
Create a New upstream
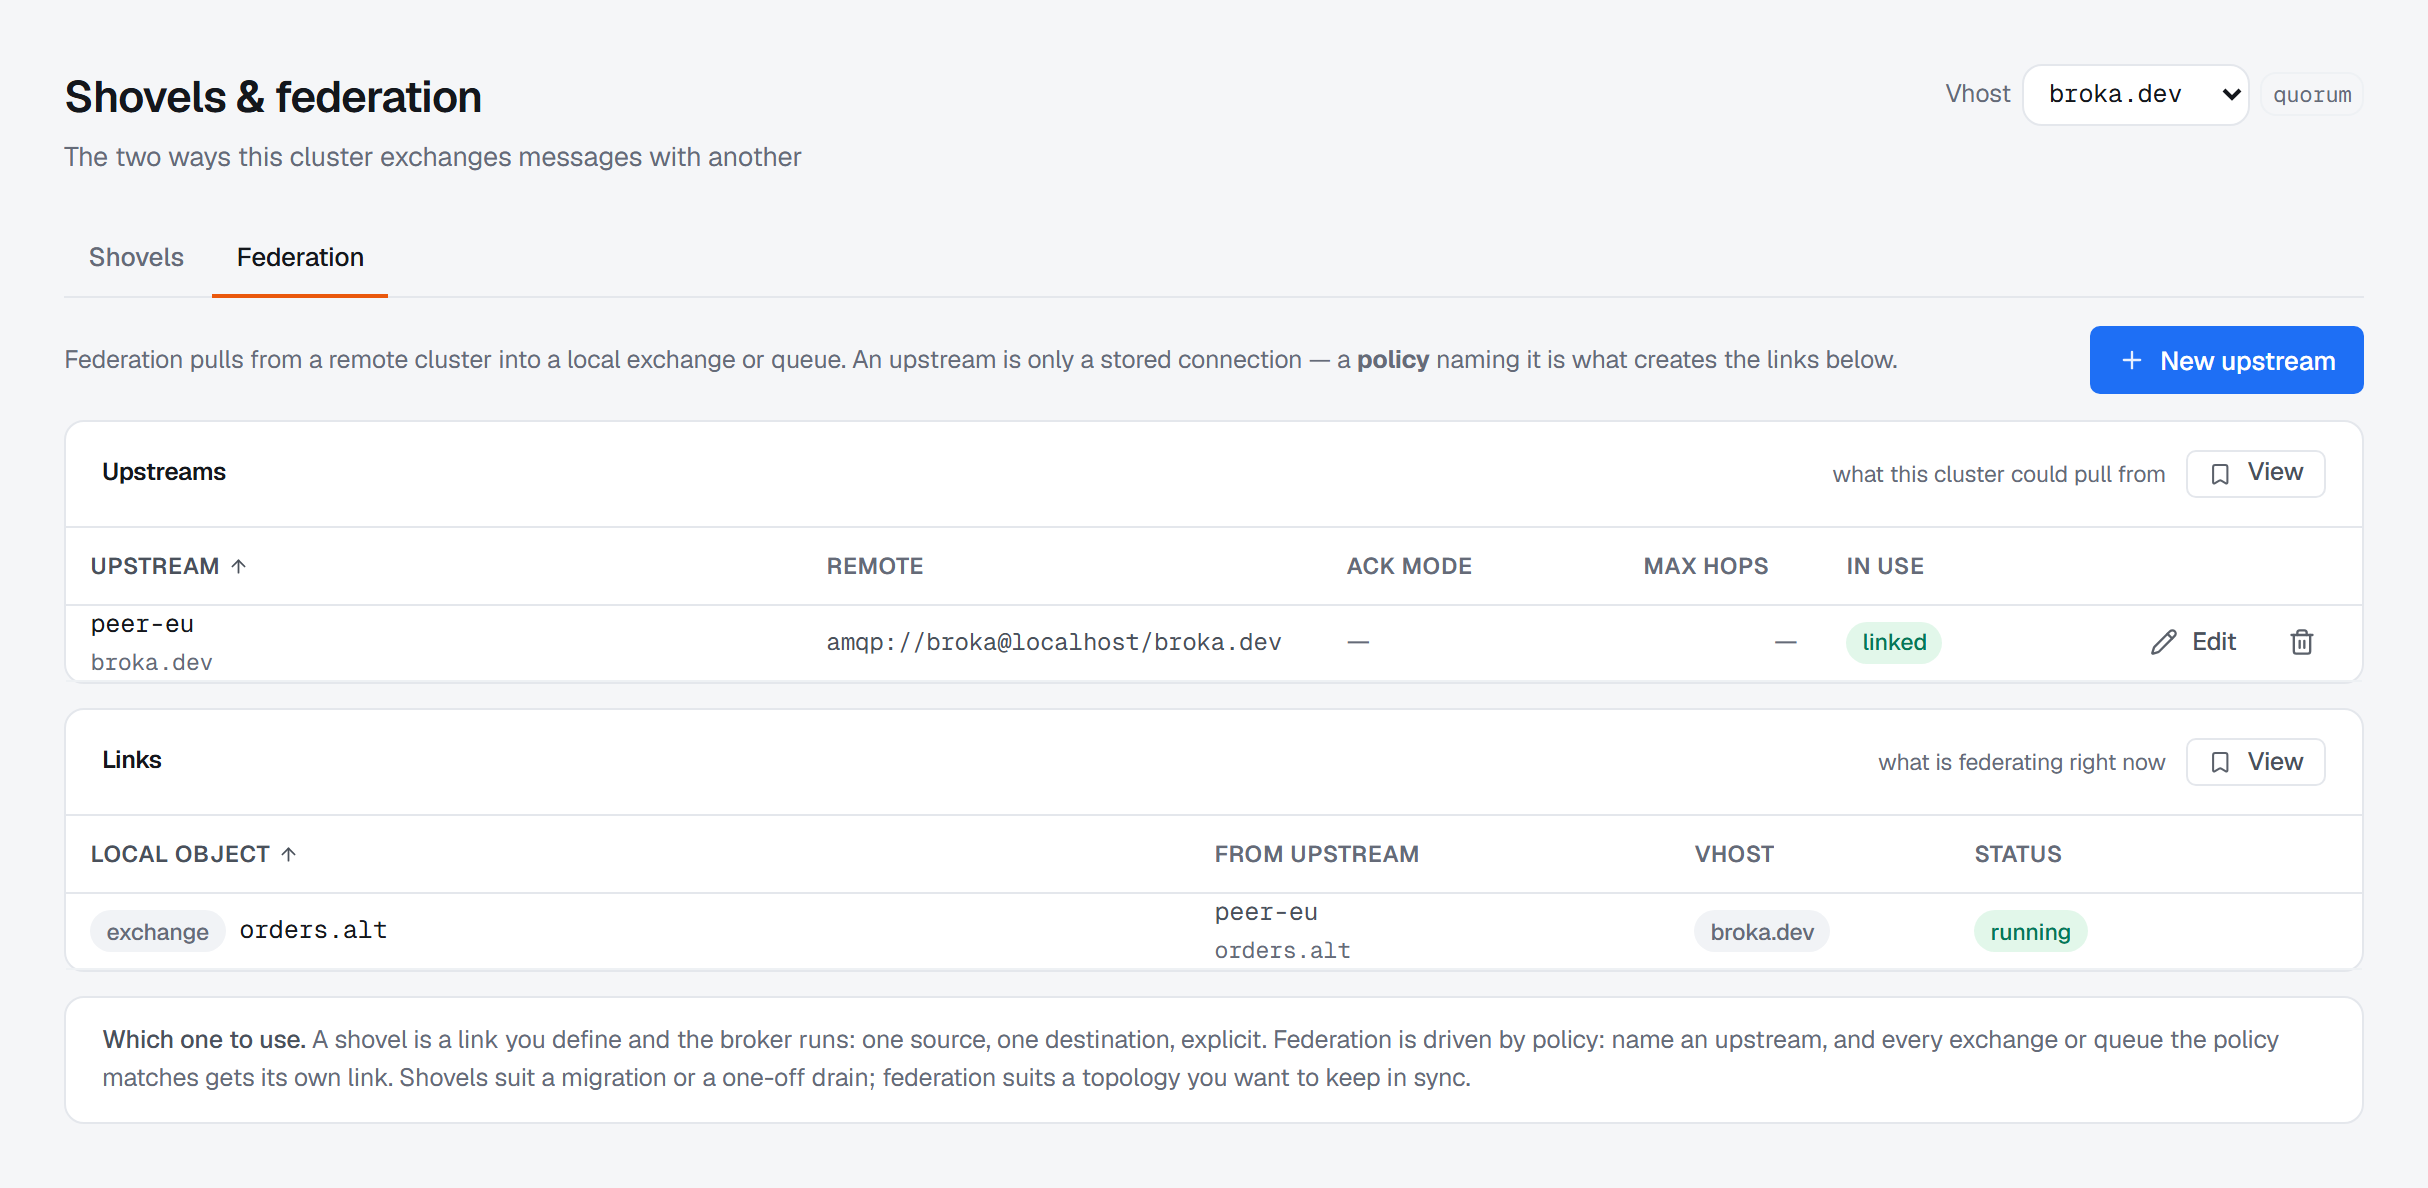pyautogui.click(x=2226, y=360)
